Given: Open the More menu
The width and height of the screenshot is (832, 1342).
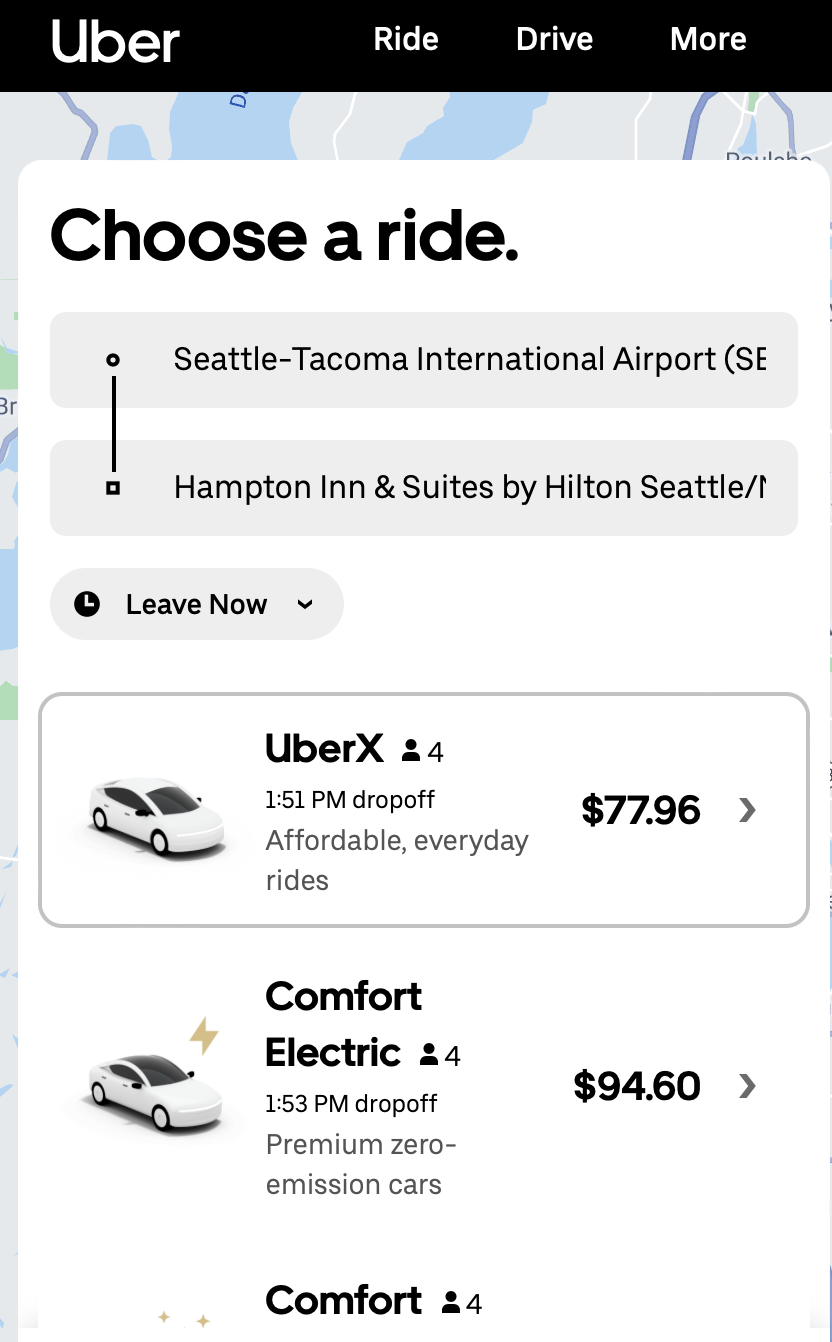Looking at the screenshot, I should point(708,39).
